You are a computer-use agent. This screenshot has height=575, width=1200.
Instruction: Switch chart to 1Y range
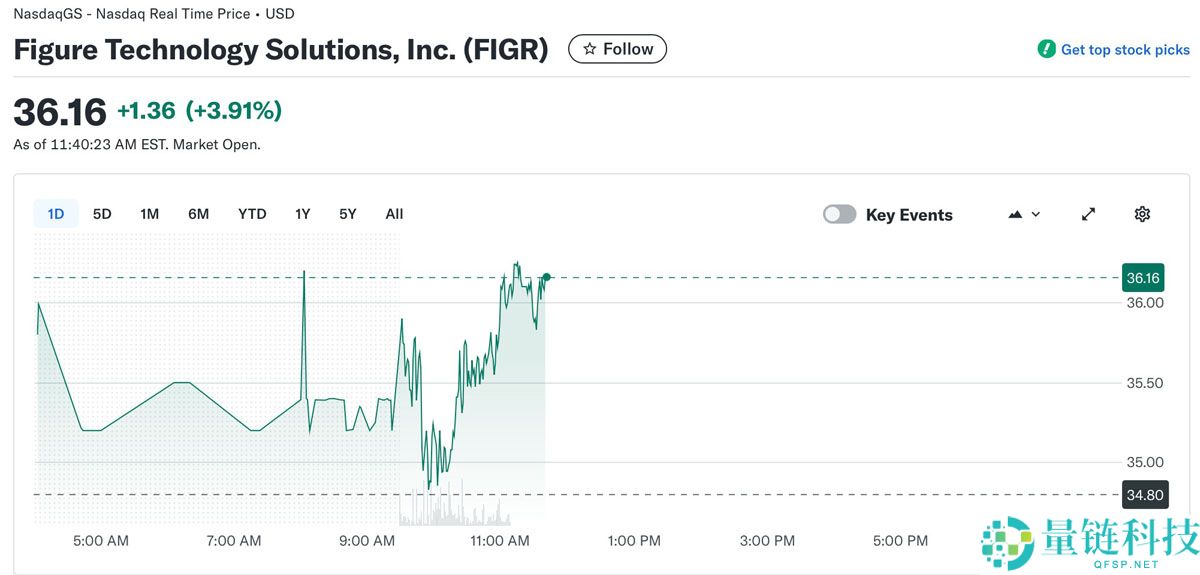[x=302, y=214]
